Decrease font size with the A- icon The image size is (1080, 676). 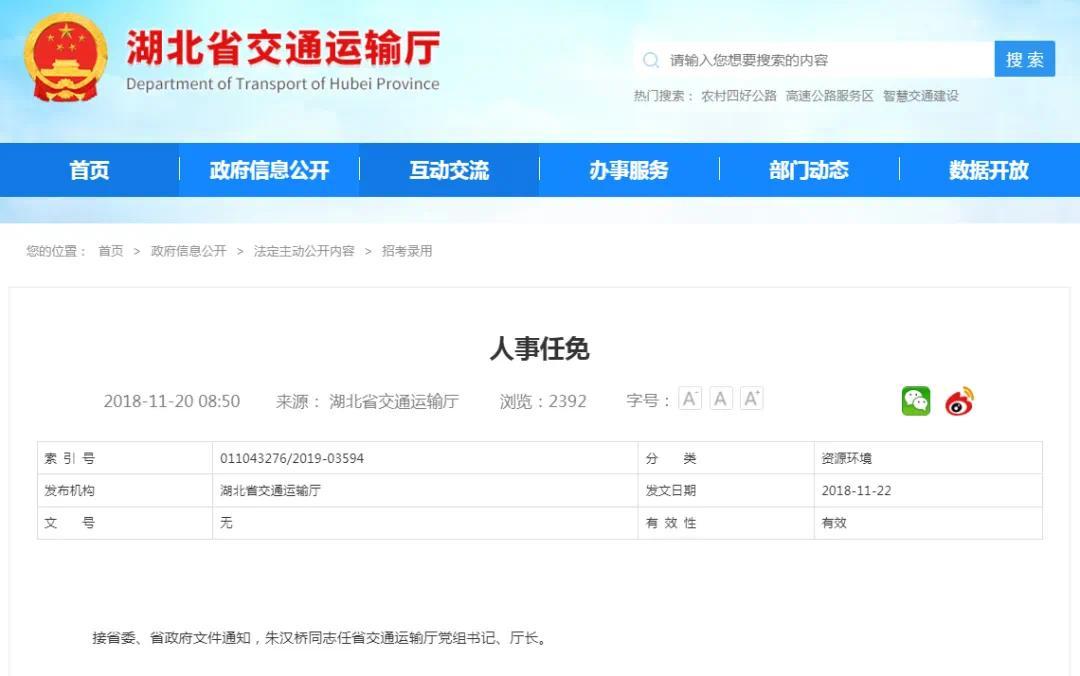689,397
